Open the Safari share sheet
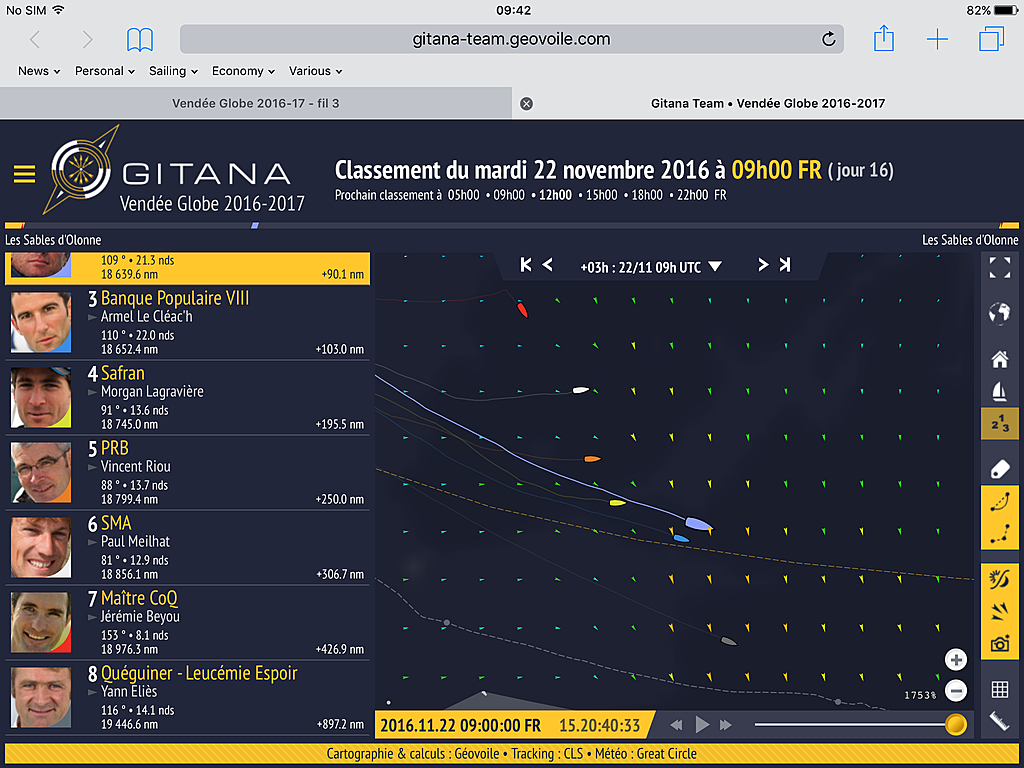1024x768 pixels. (884, 38)
